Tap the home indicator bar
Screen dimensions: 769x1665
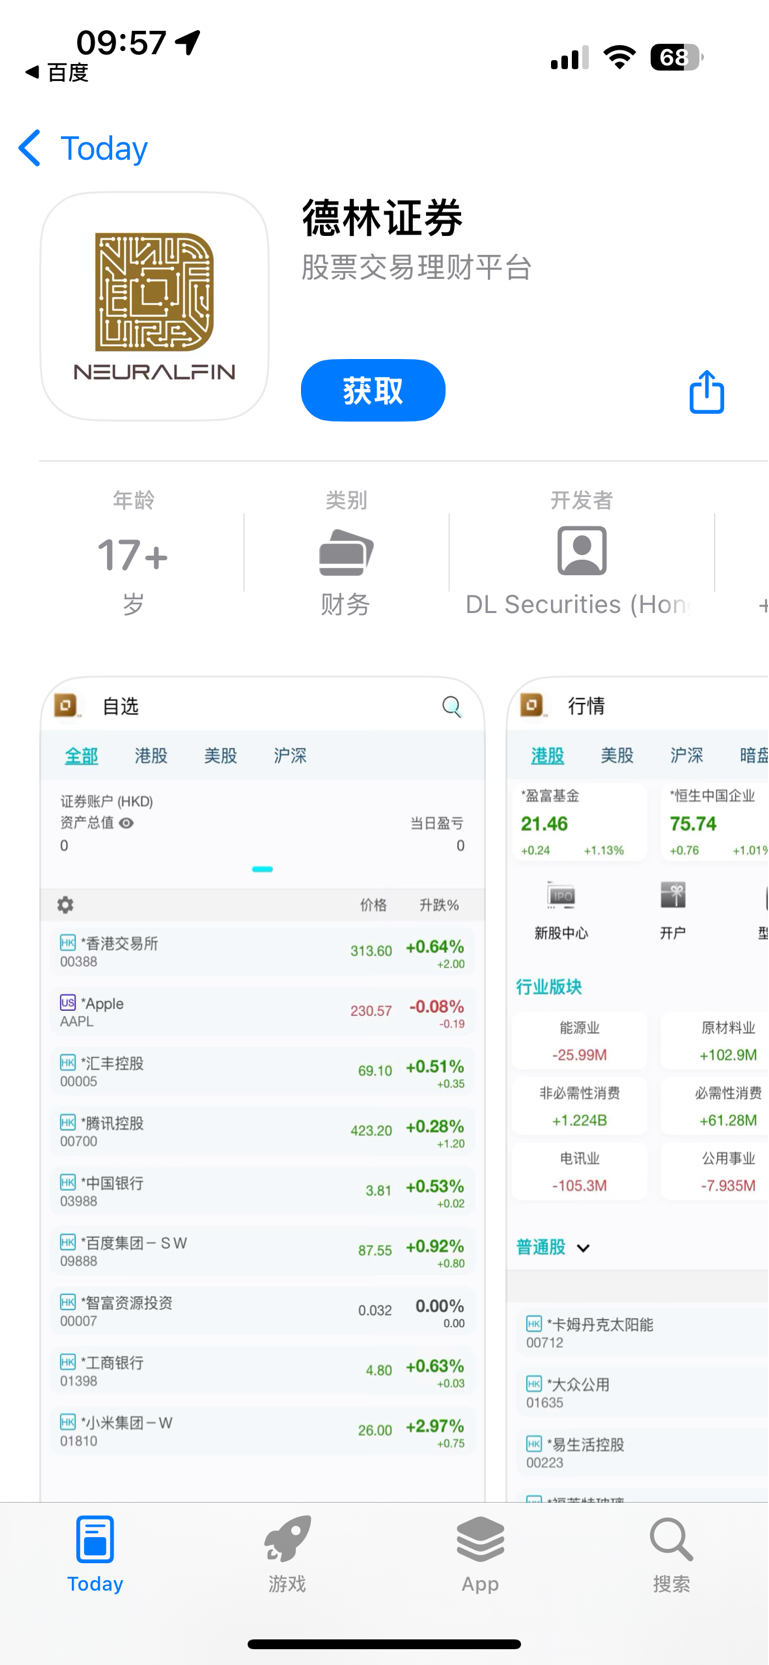tap(384, 1644)
